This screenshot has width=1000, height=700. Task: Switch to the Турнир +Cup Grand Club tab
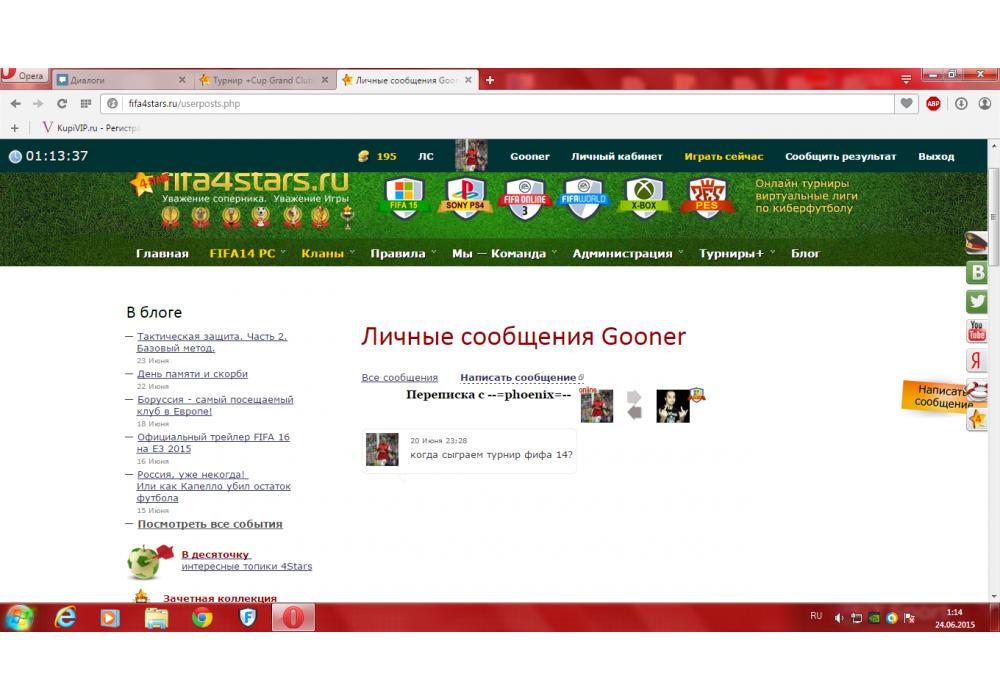263,80
